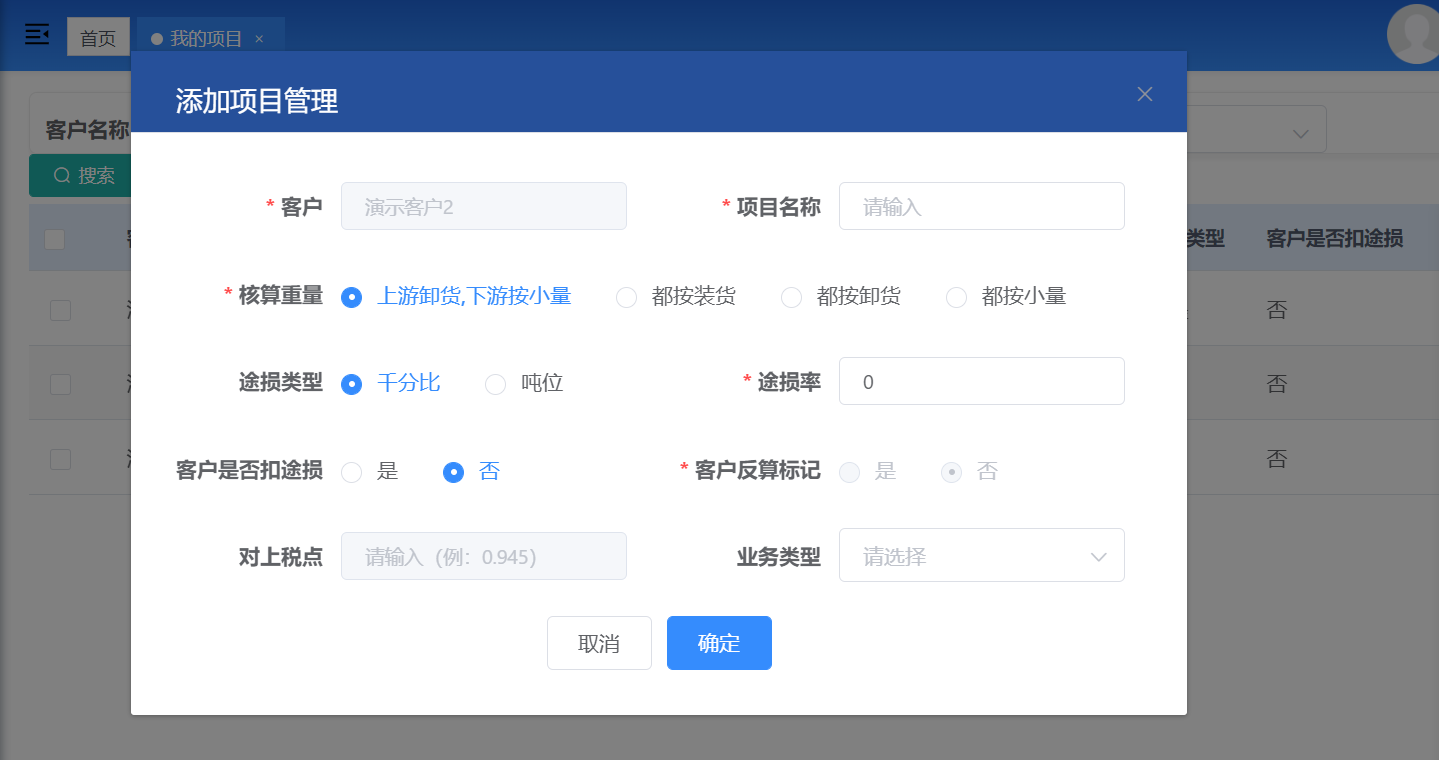Switch to the 首页 tab
1439x760 pixels.
pyautogui.click(x=98, y=38)
